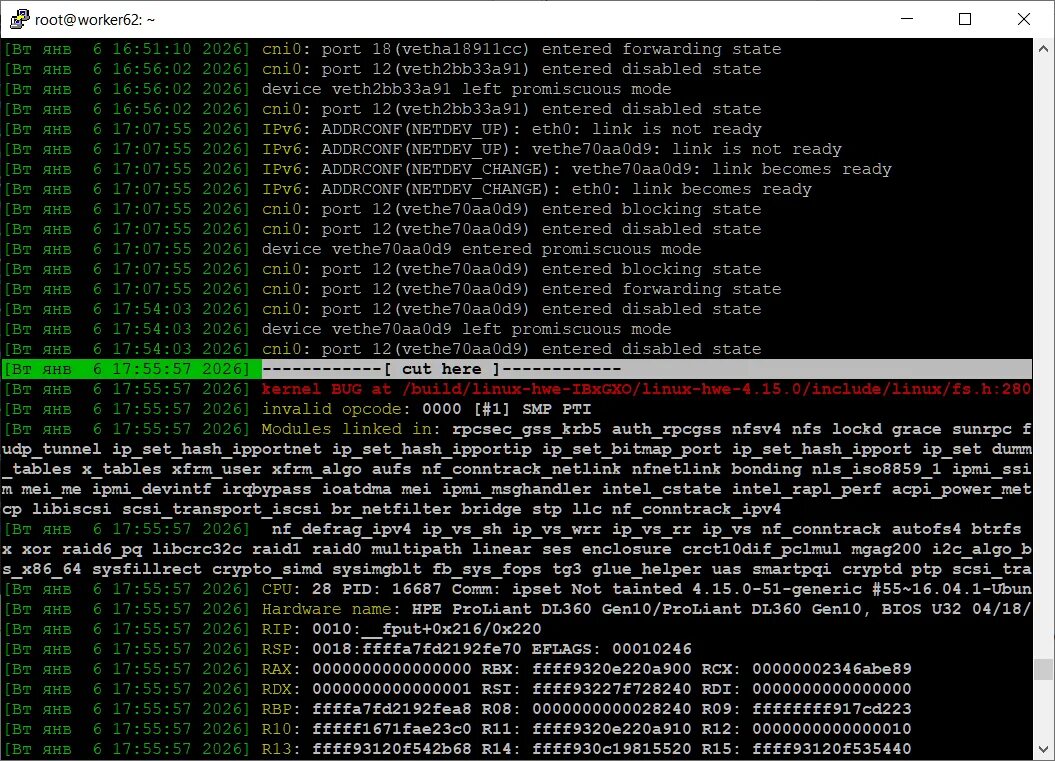Click 'crypto_simd' module name

coord(266,569)
